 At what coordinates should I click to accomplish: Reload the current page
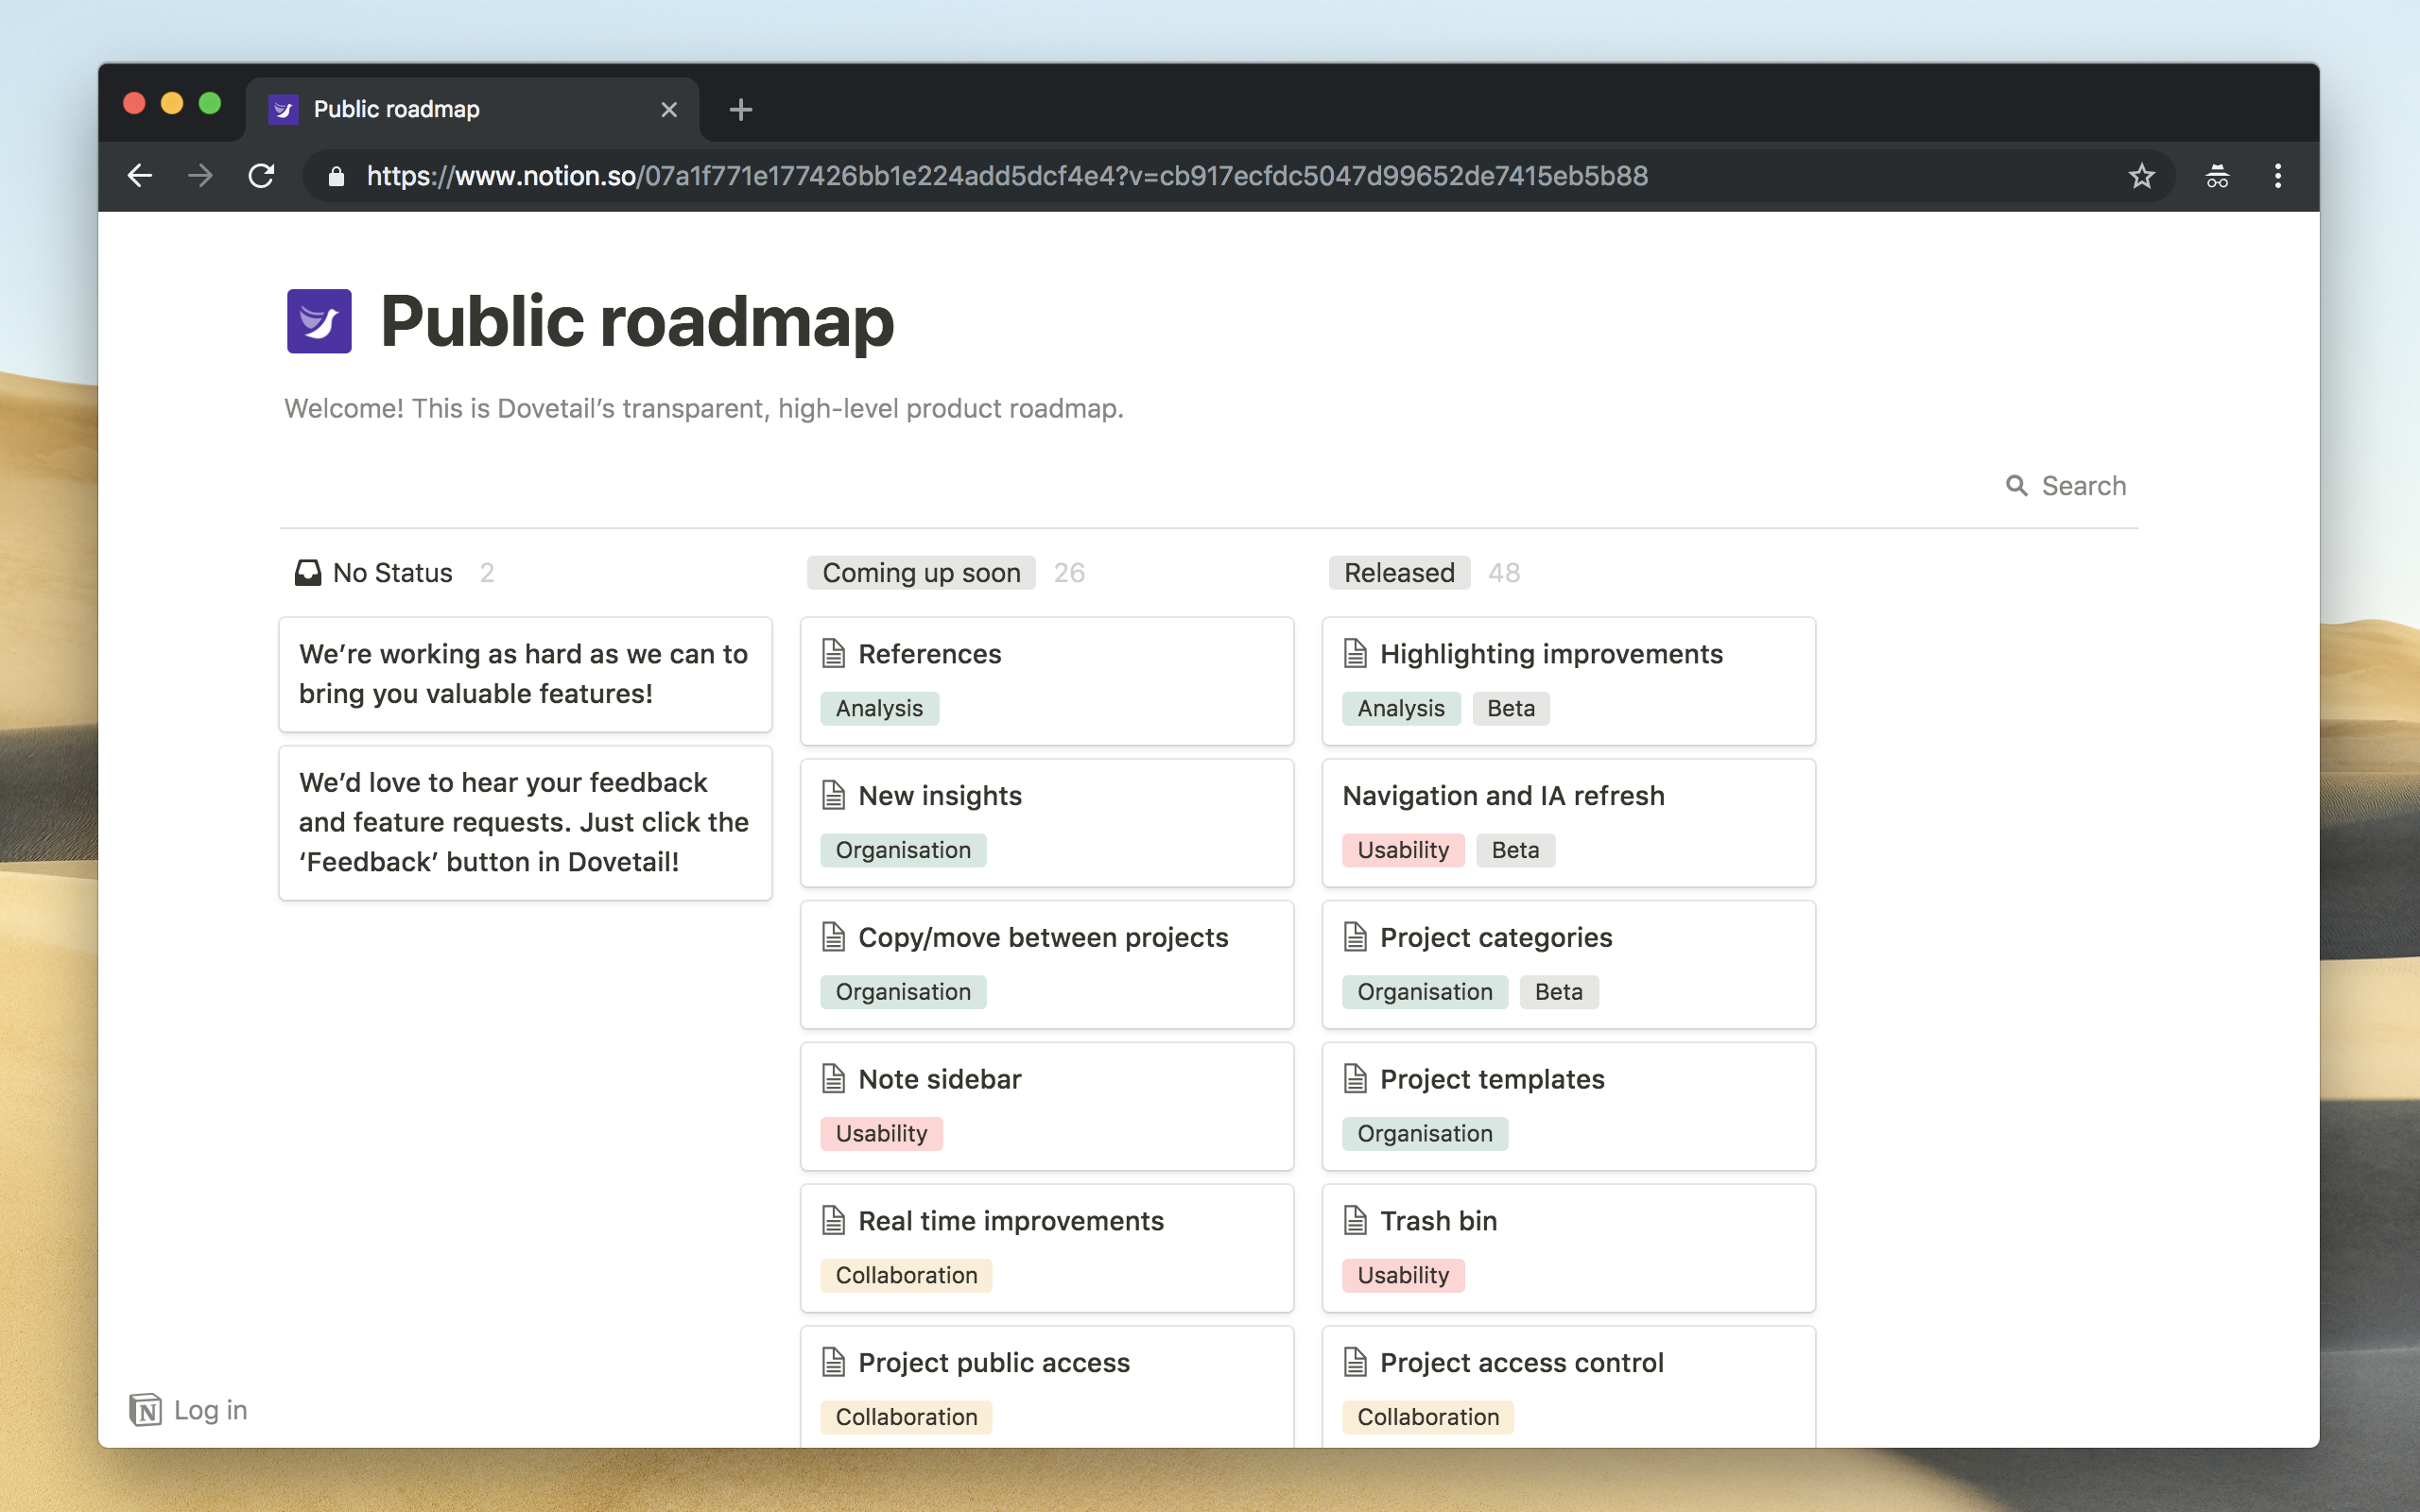262,176
